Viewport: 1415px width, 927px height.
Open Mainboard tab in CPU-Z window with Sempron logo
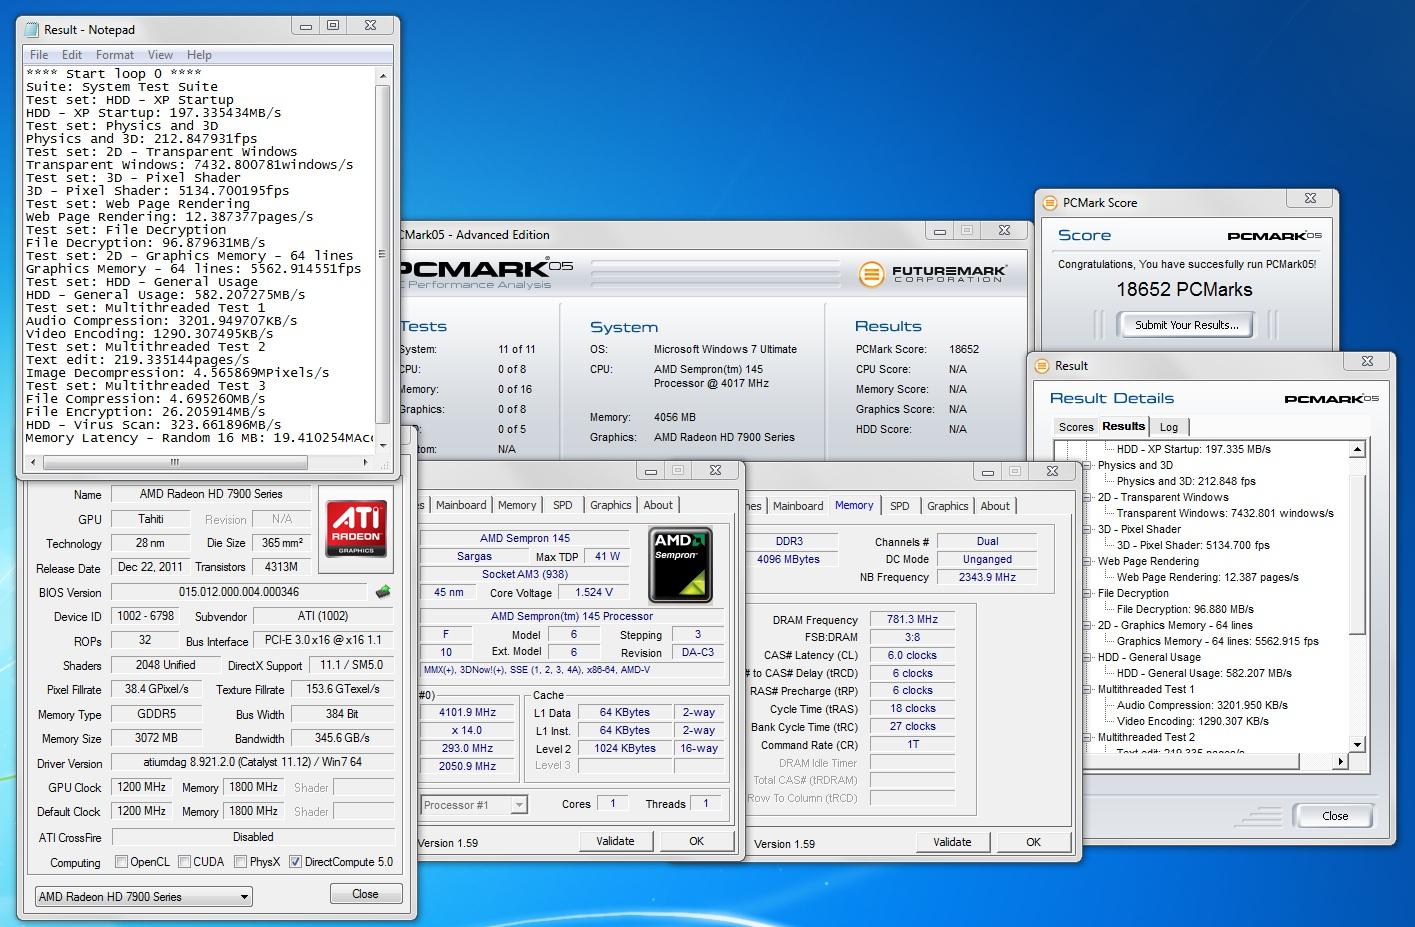[461, 505]
